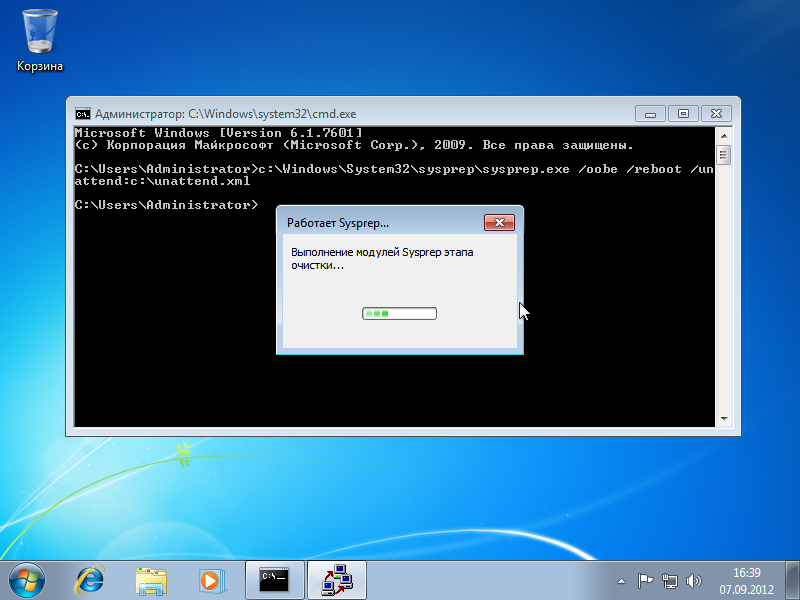This screenshot has height=600, width=800.
Task: Open Windows Explorer folder icon on taskbar
Action: pos(151,581)
